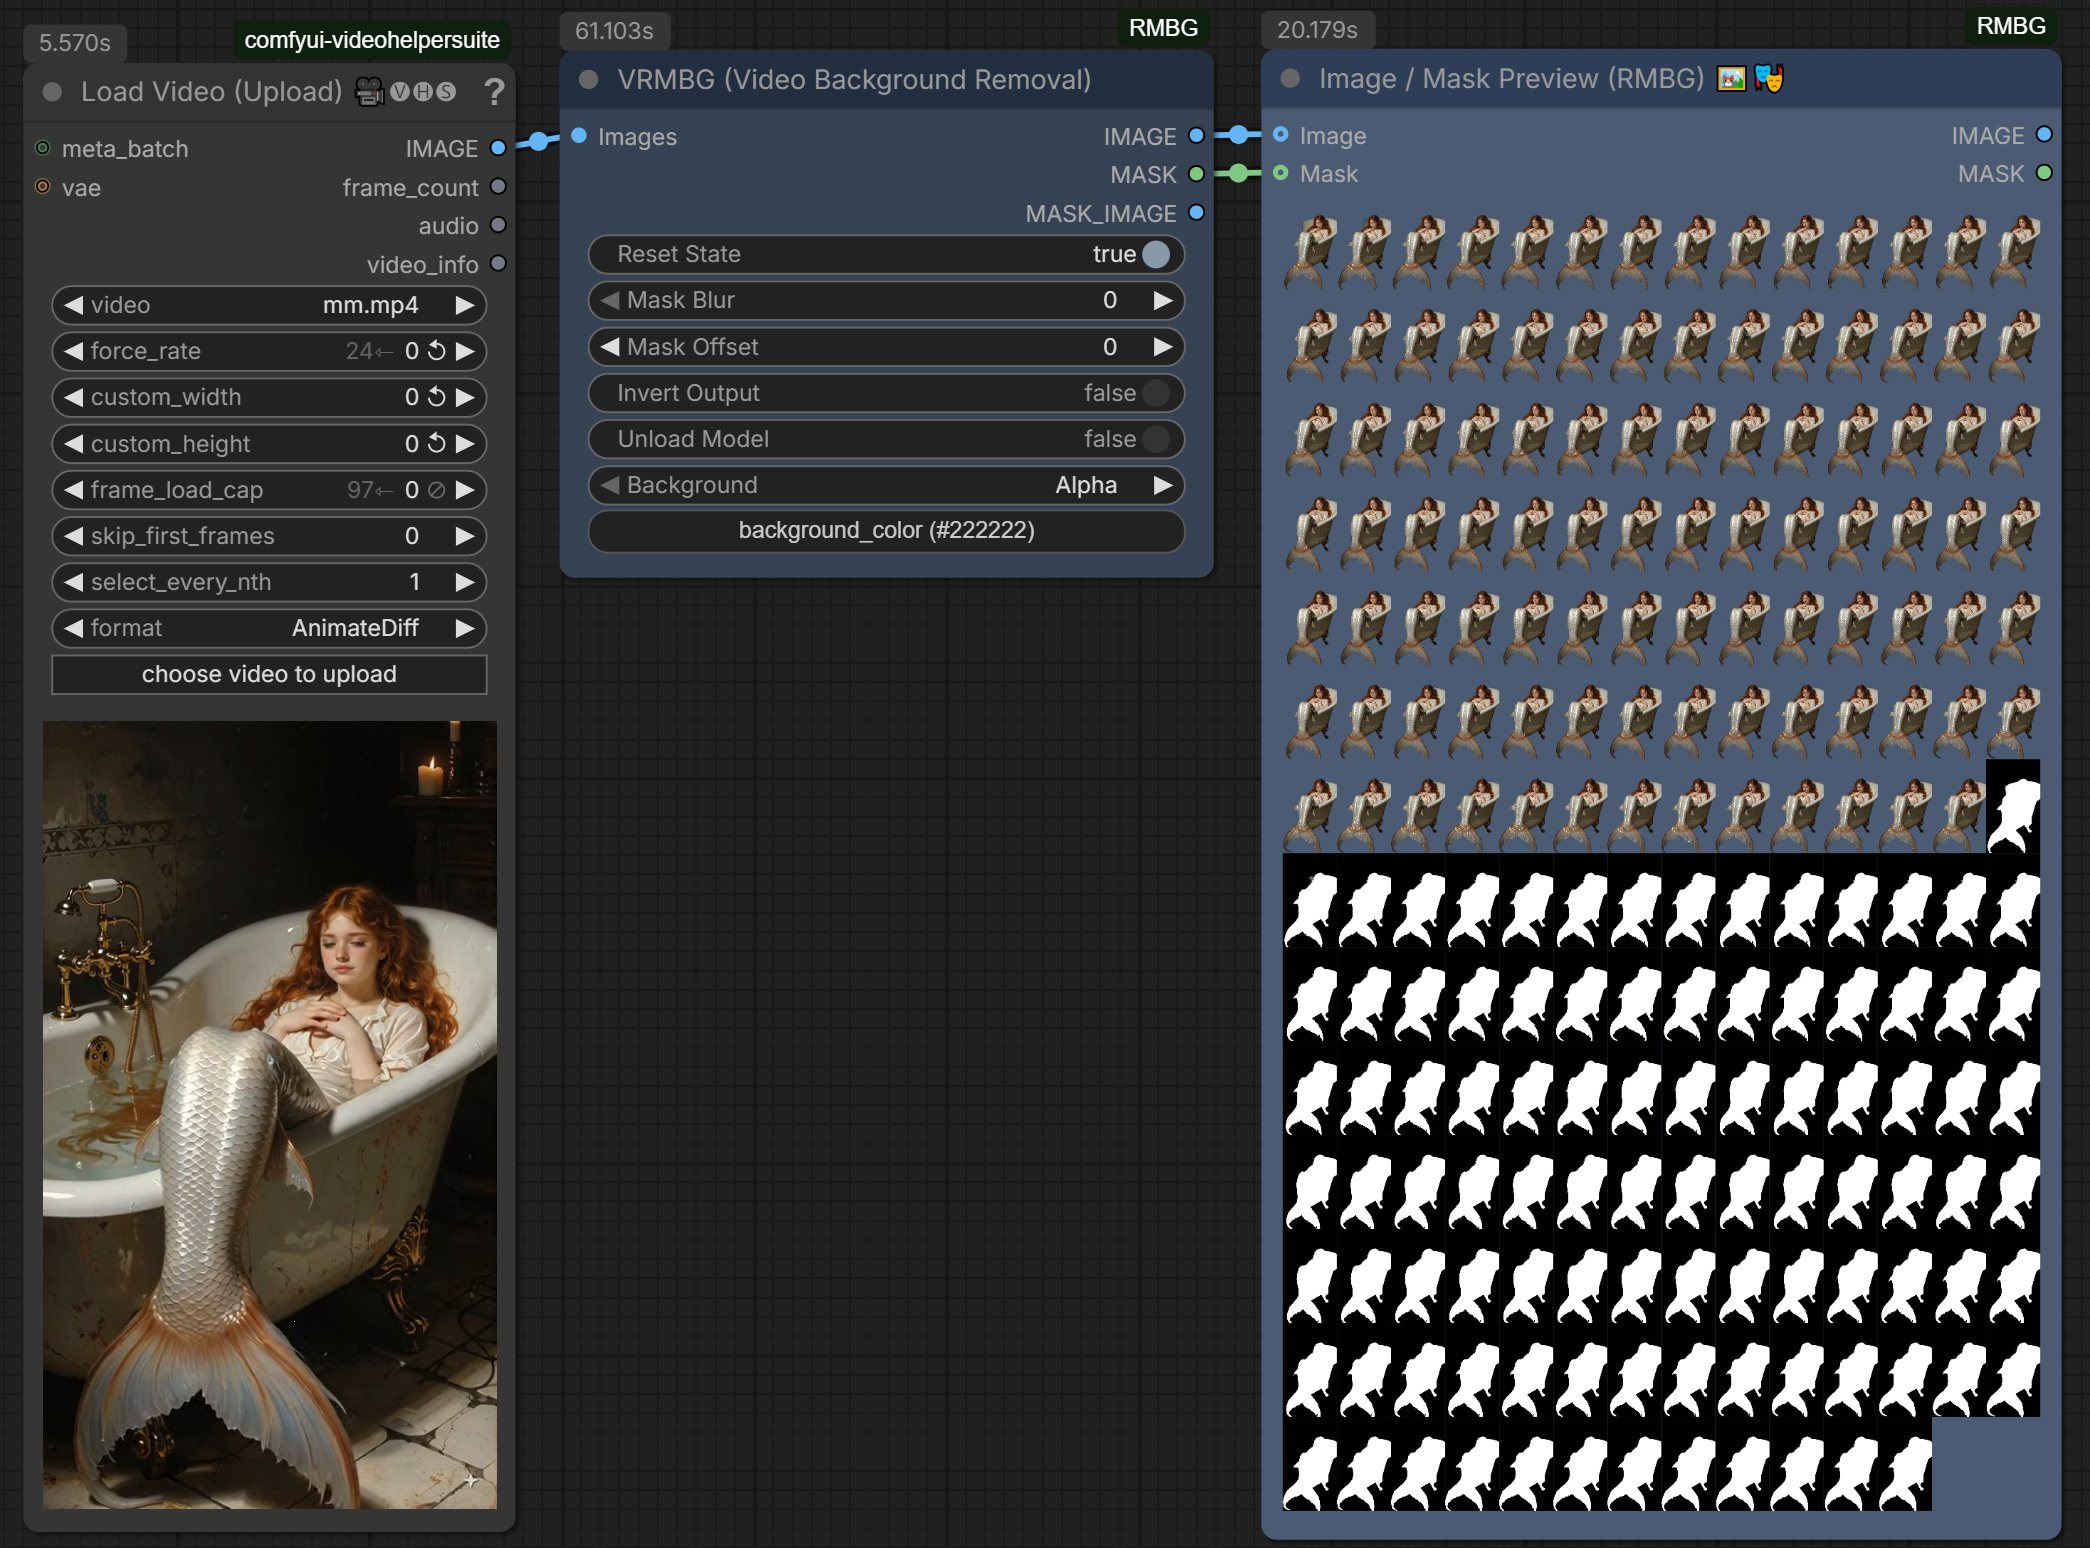
Task: Reset the force_rate value with its reset icon
Action: pyautogui.click(x=437, y=351)
